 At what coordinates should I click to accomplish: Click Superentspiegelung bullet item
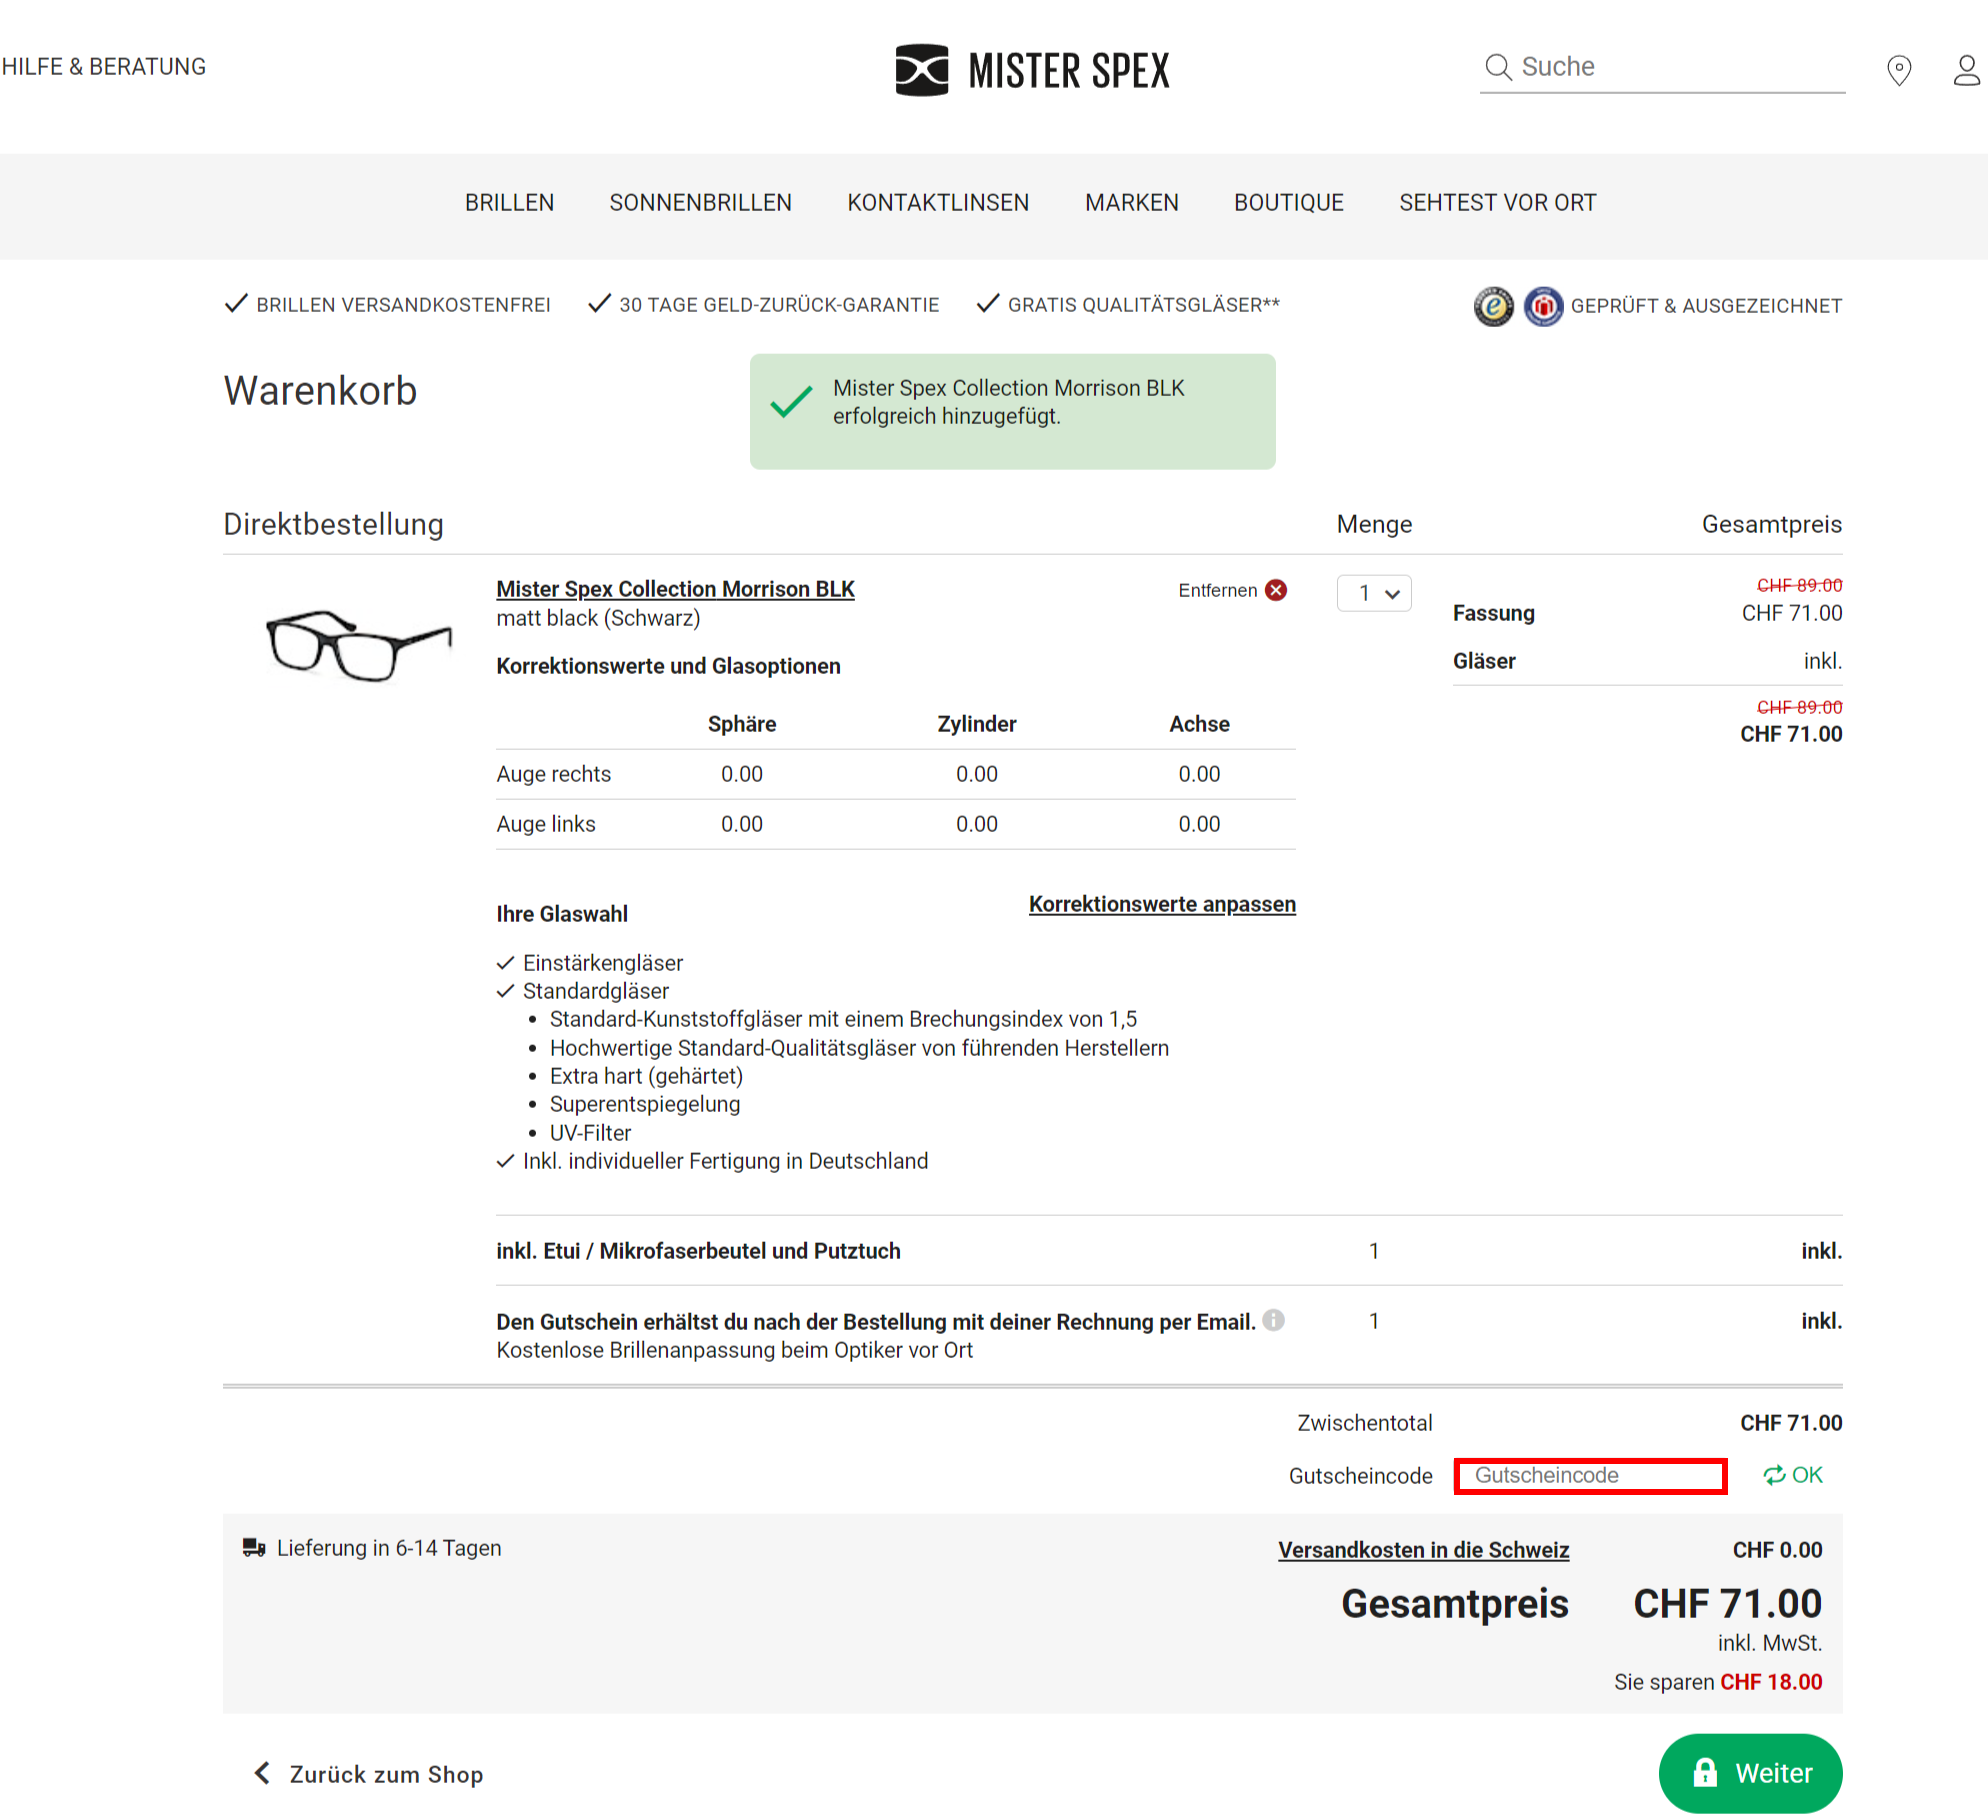(x=644, y=1104)
